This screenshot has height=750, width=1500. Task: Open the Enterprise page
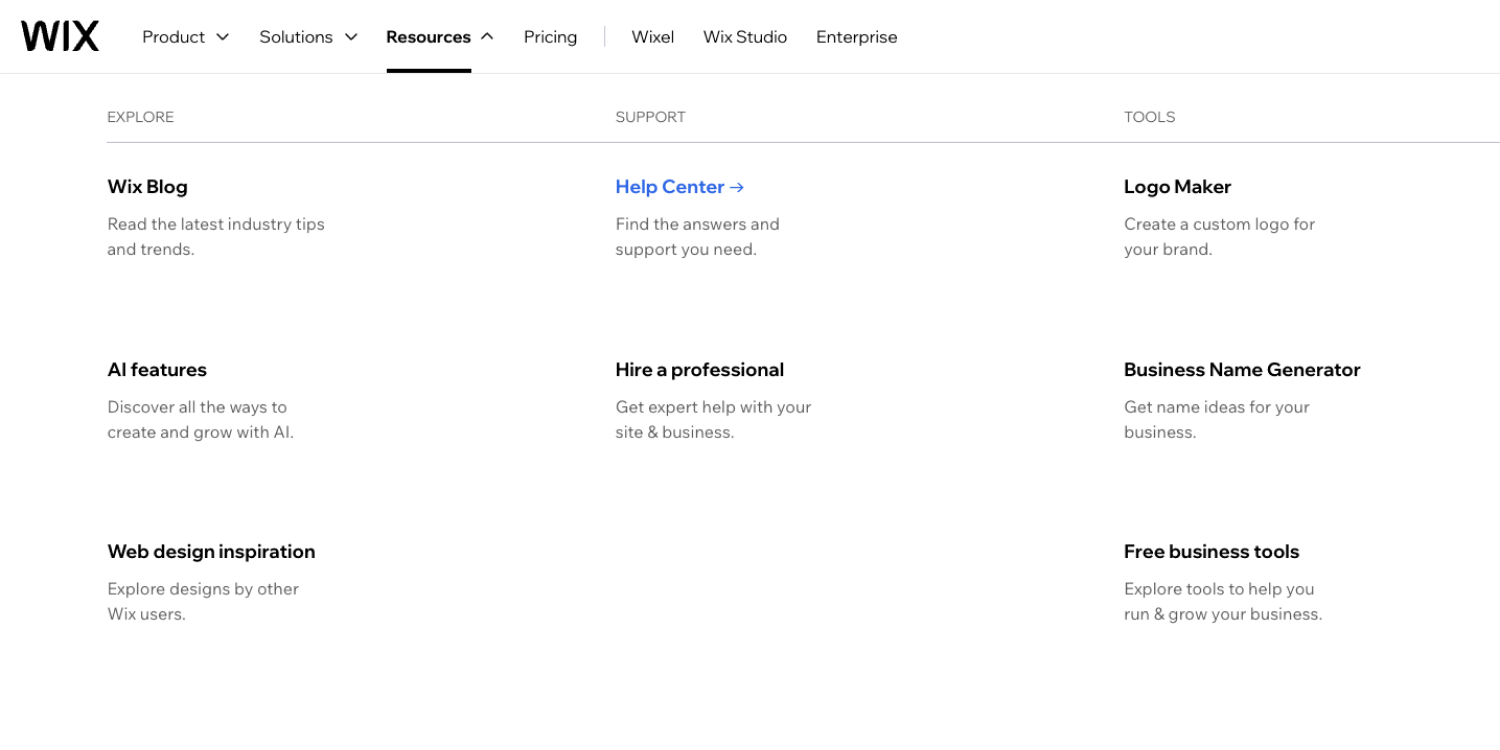856,37
